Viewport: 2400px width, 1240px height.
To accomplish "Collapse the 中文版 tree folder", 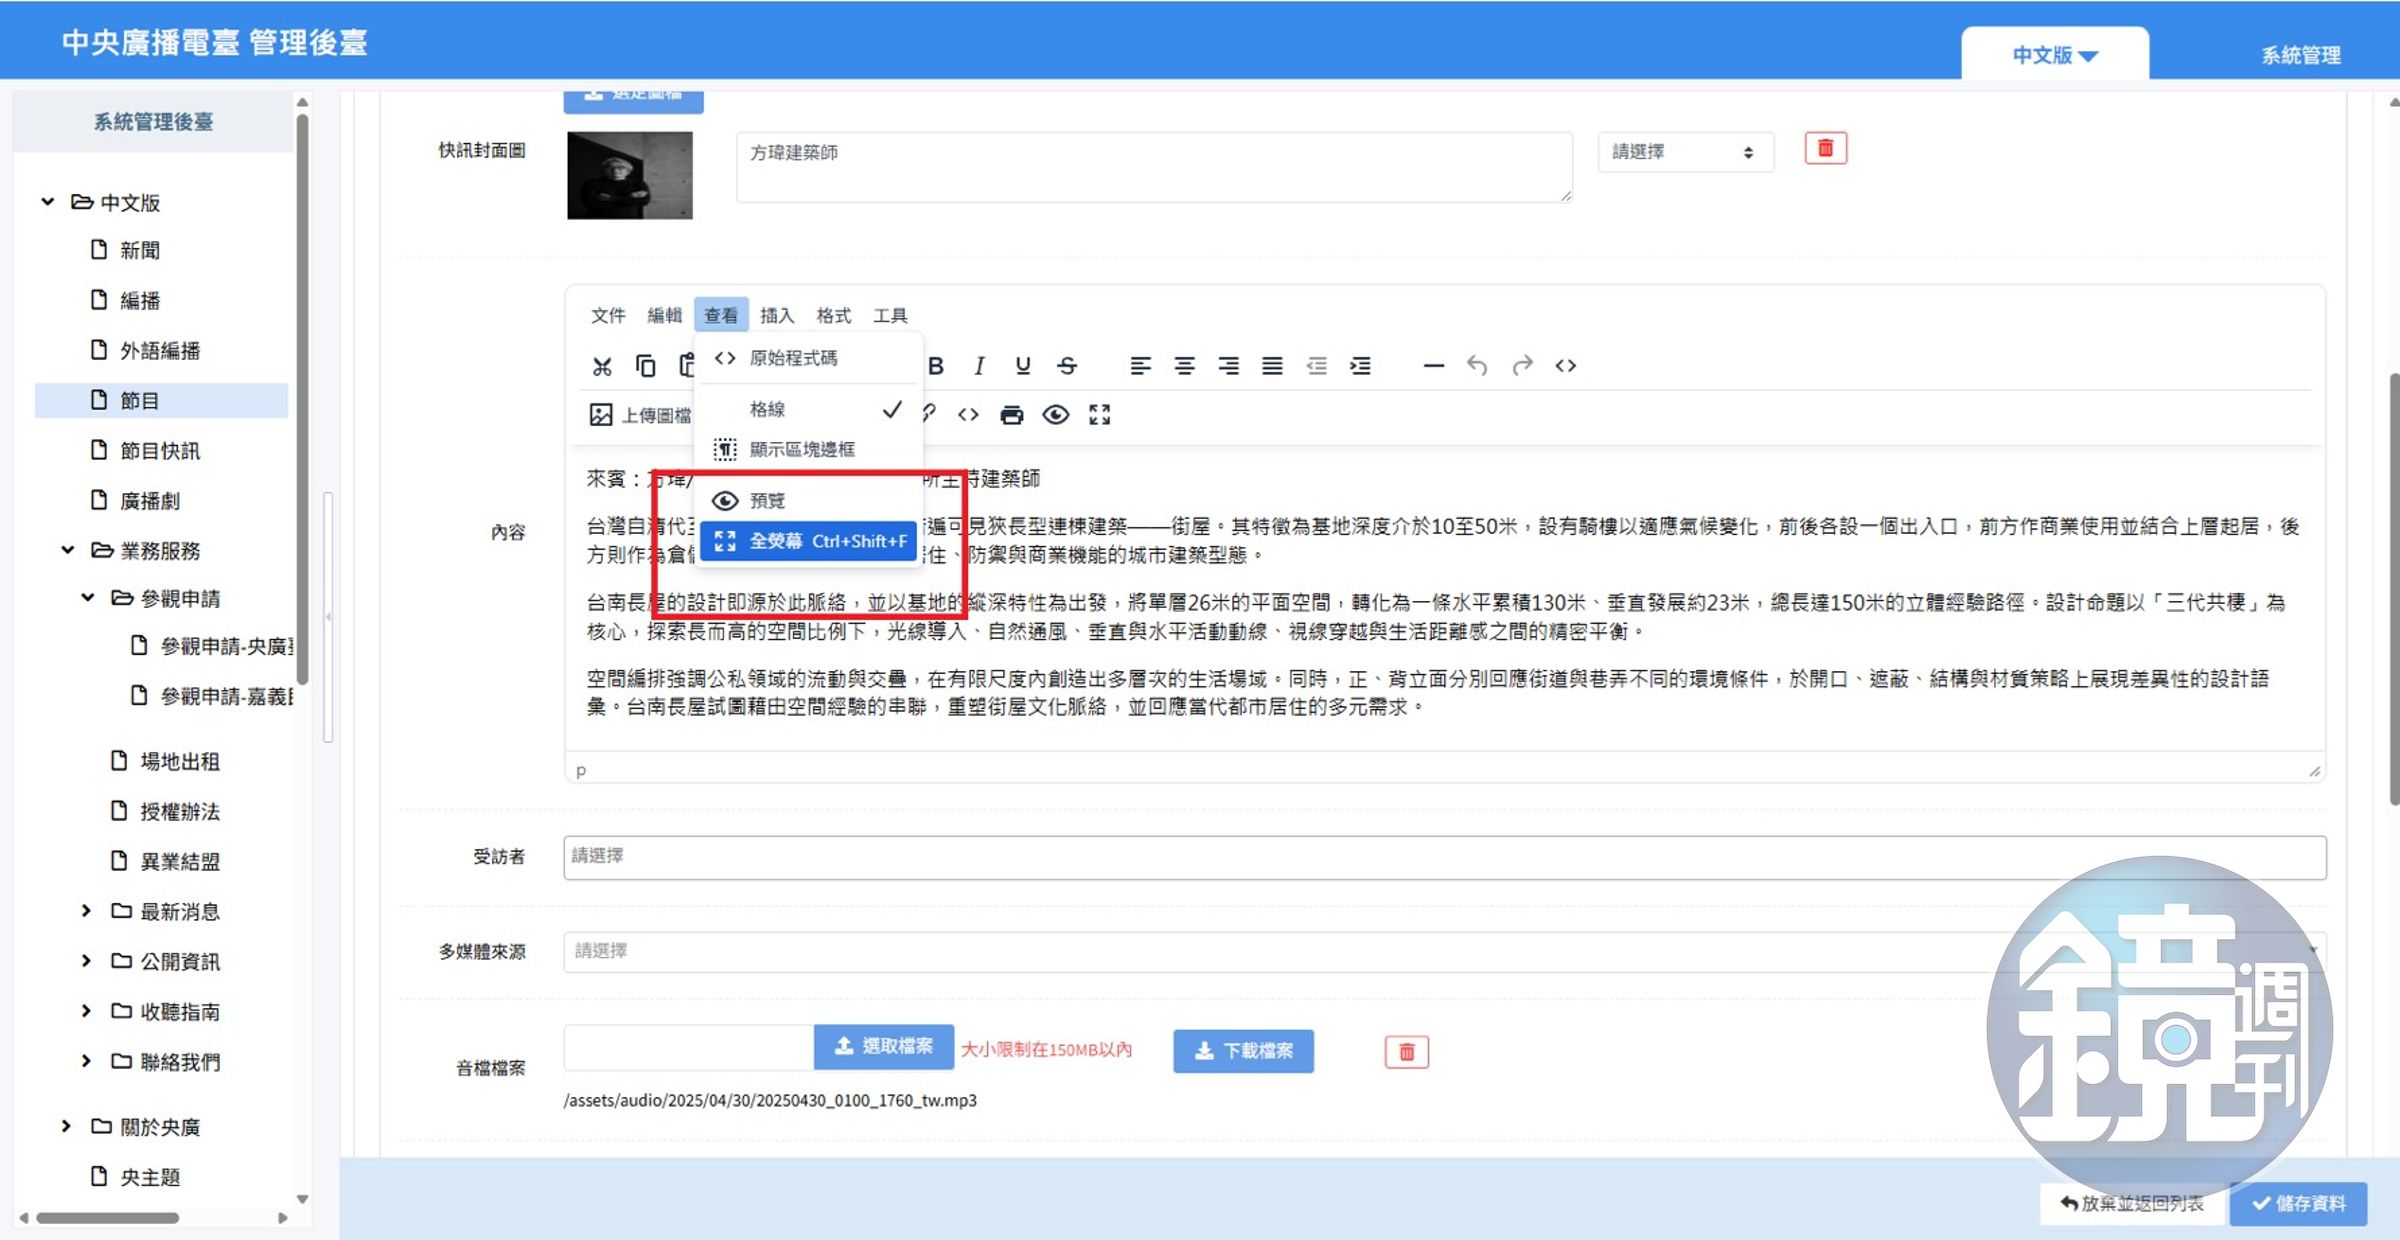I will (x=47, y=202).
